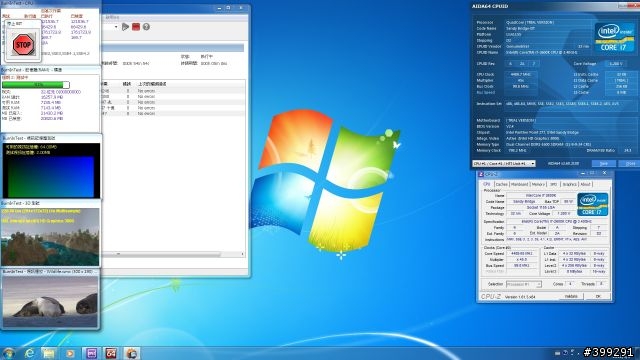
Task: Expand the BurnInTest toolbar dropdown arrow
Action: click(116, 27)
